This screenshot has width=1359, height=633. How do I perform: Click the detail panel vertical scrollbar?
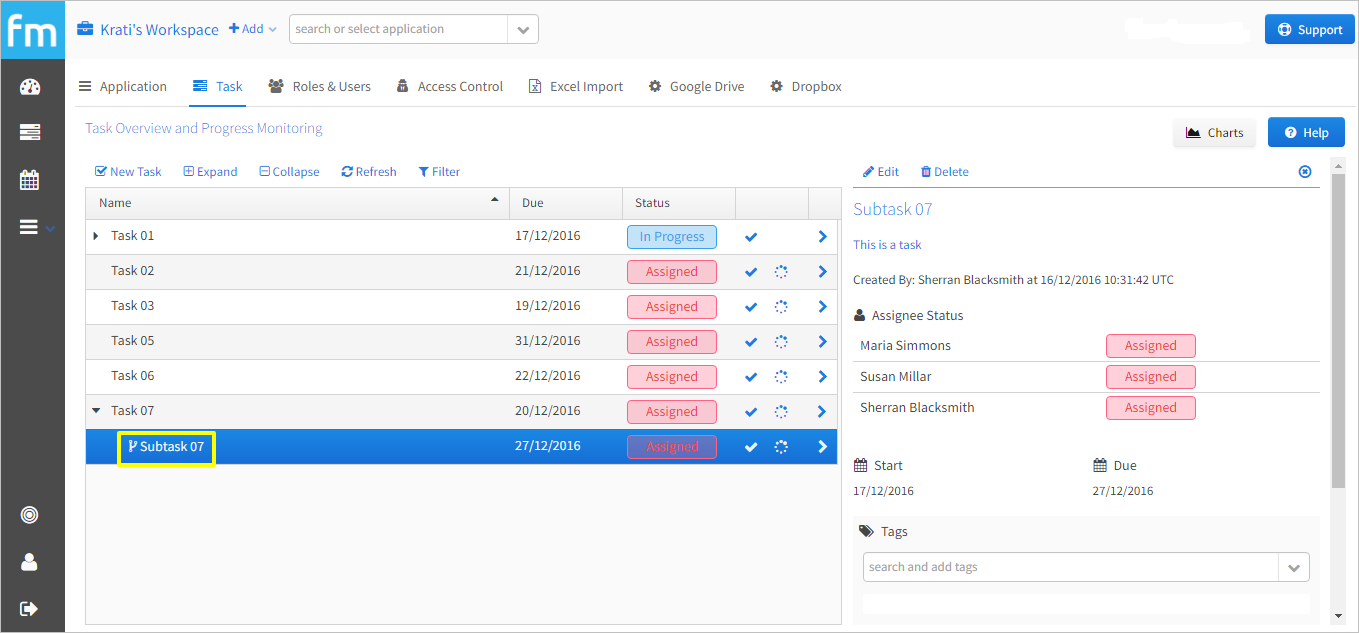tap(1338, 330)
